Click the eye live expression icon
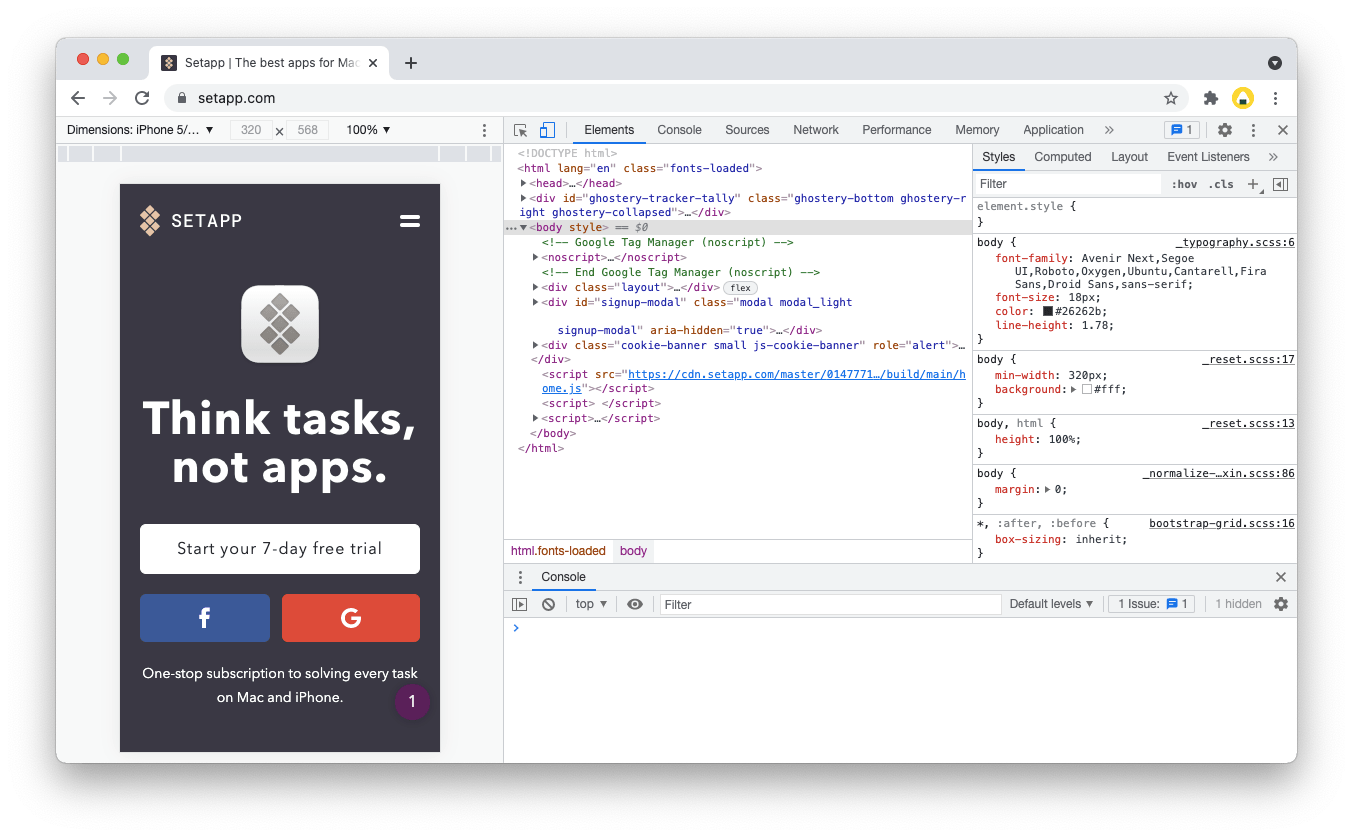The height and width of the screenshot is (837, 1353). click(635, 604)
